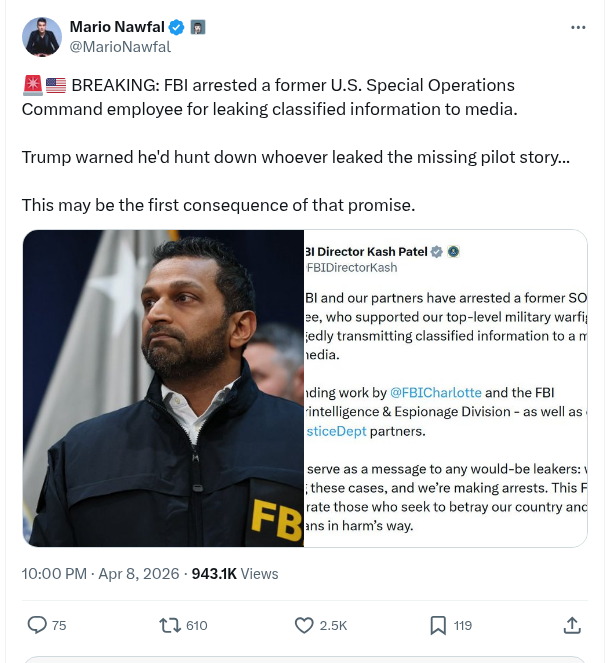The height and width of the screenshot is (663, 608).
Task: Bookmark this post
Action: click(x=438, y=625)
